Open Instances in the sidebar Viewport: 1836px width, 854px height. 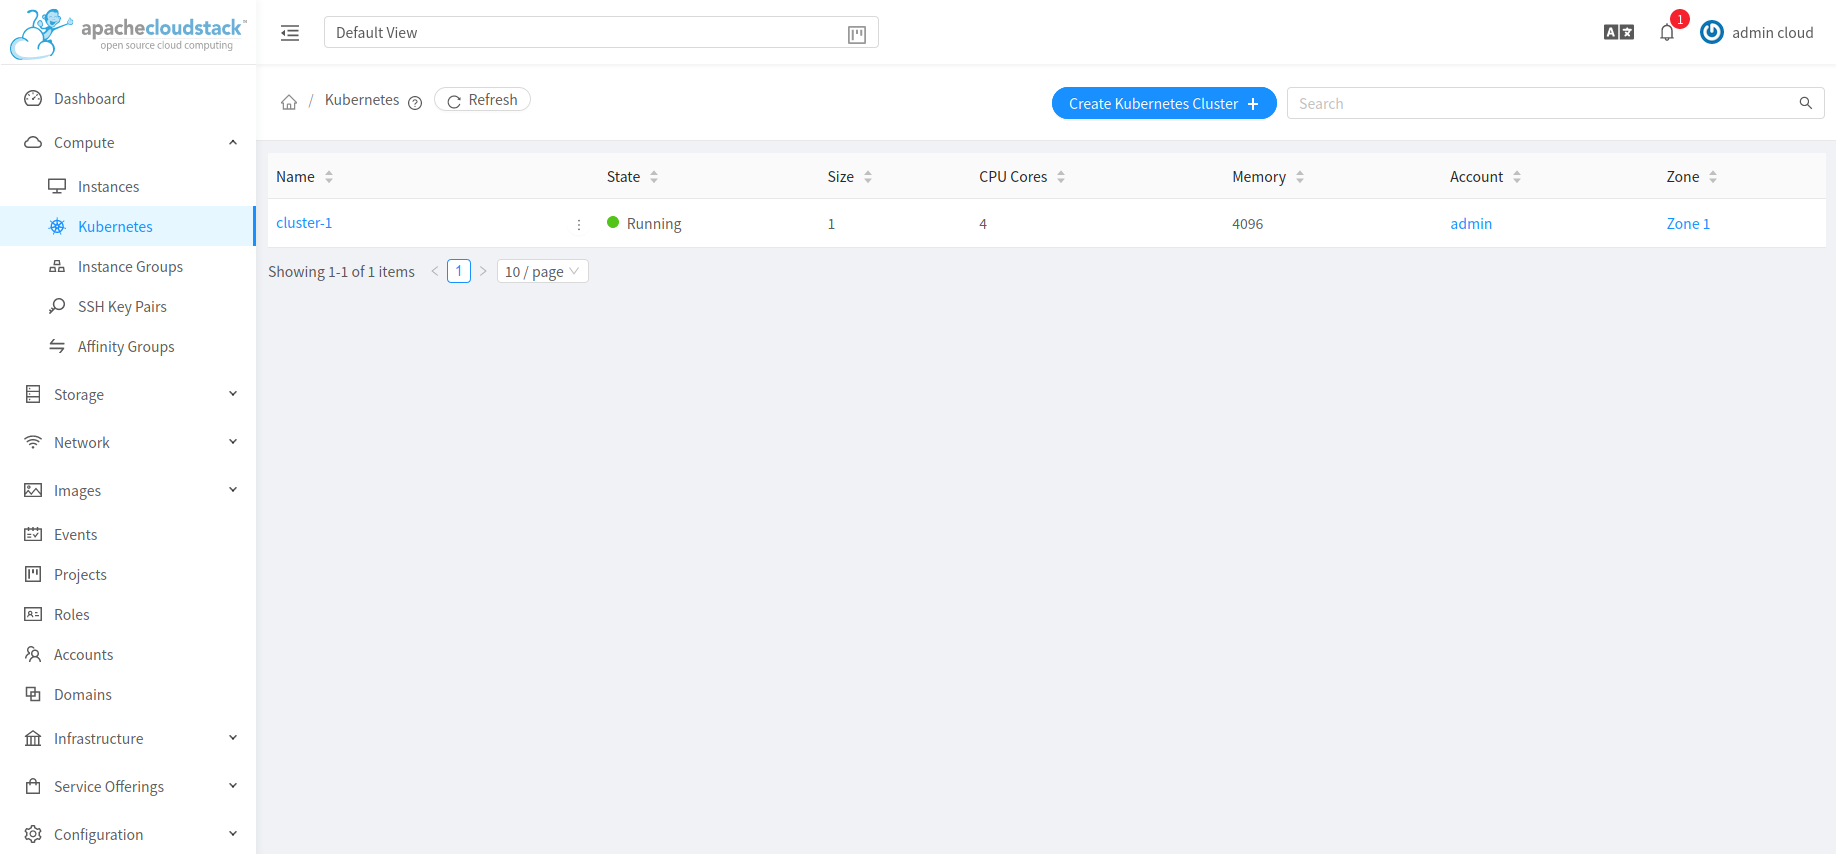108,187
